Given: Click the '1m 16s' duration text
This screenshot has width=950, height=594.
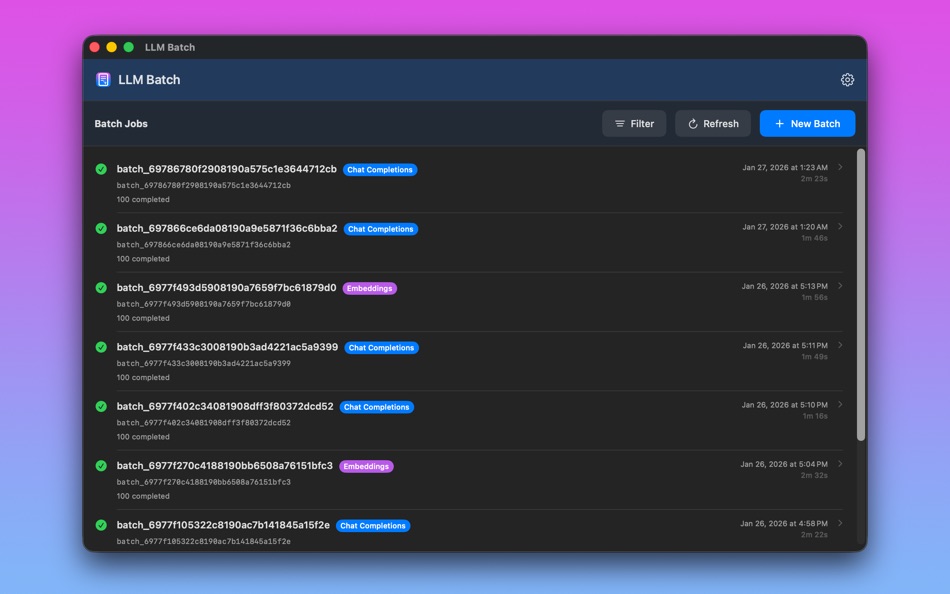Looking at the screenshot, I should (x=815, y=417).
